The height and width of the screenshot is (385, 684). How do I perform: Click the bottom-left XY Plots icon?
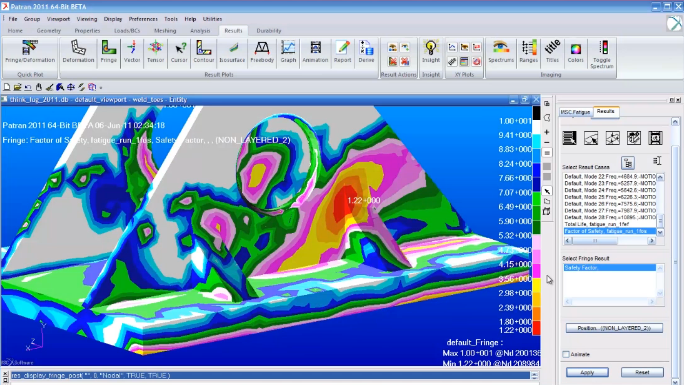pos(452,61)
